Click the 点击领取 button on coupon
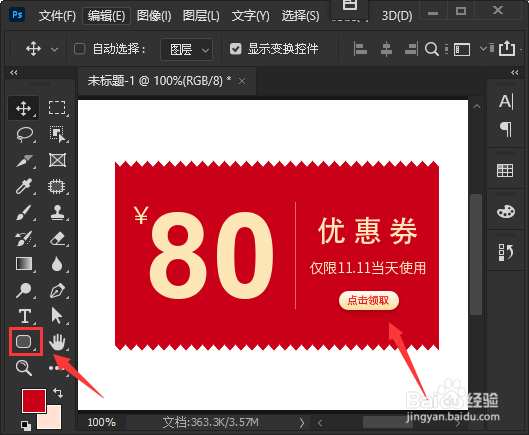Screen dimensions: 529x435 (x=368, y=300)
